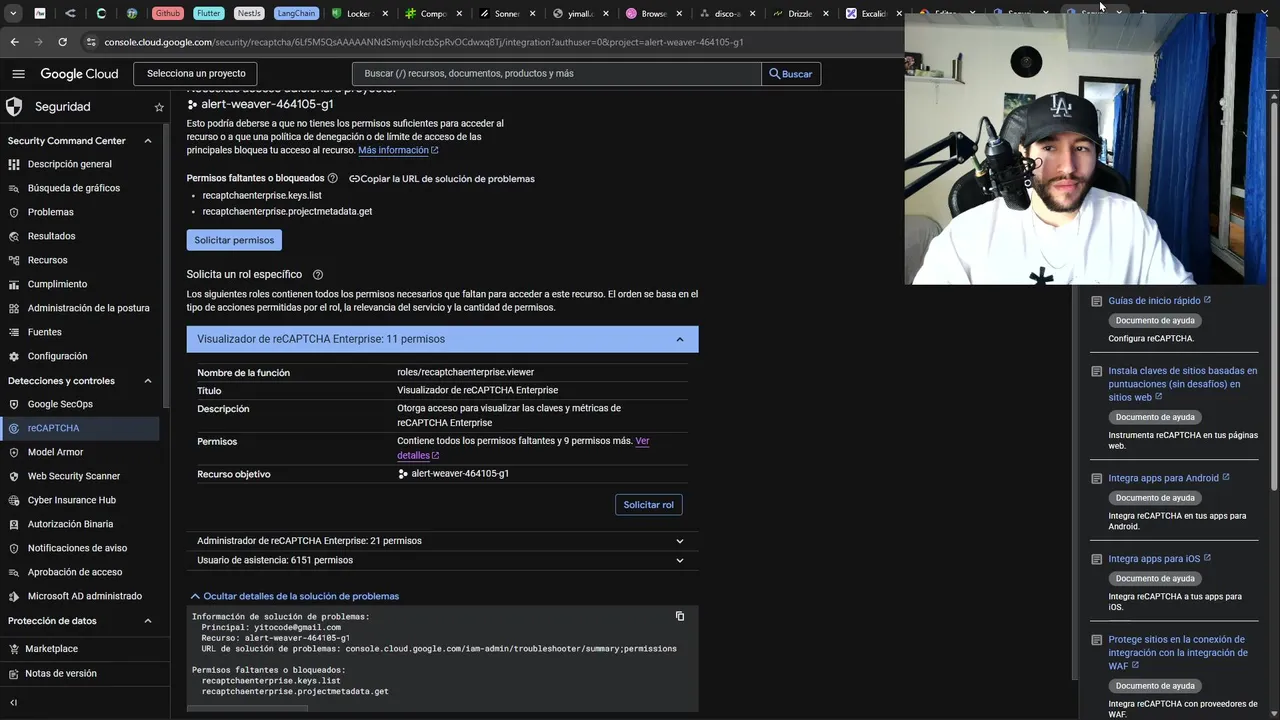
Task: Open the Más información link
Action: [398, 150]
